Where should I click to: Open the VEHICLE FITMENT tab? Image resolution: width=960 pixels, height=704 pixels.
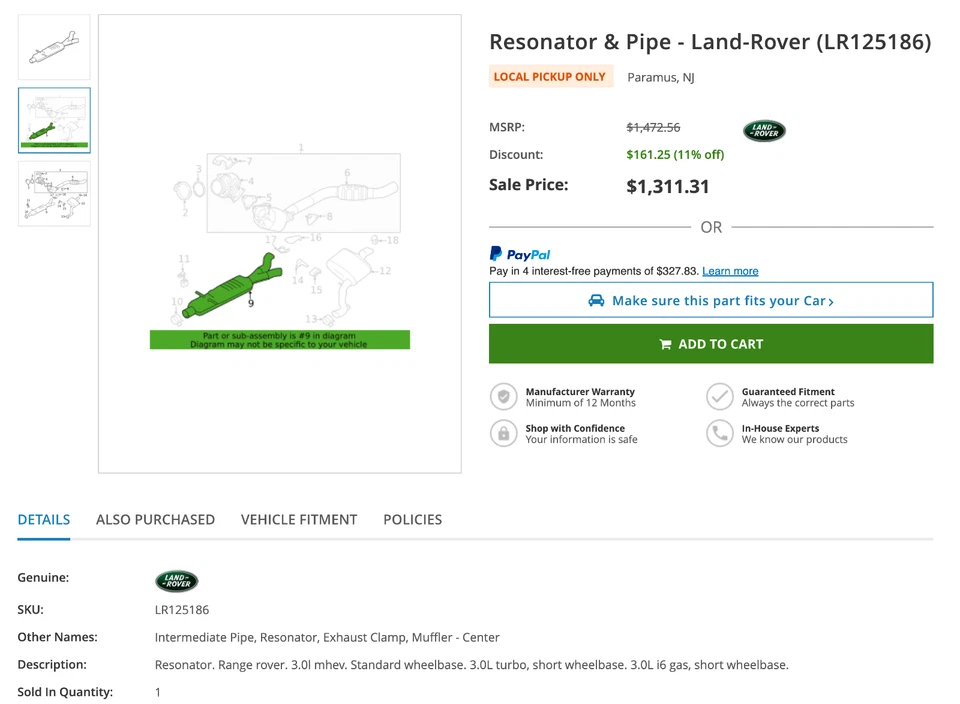[x=299, y=519]
